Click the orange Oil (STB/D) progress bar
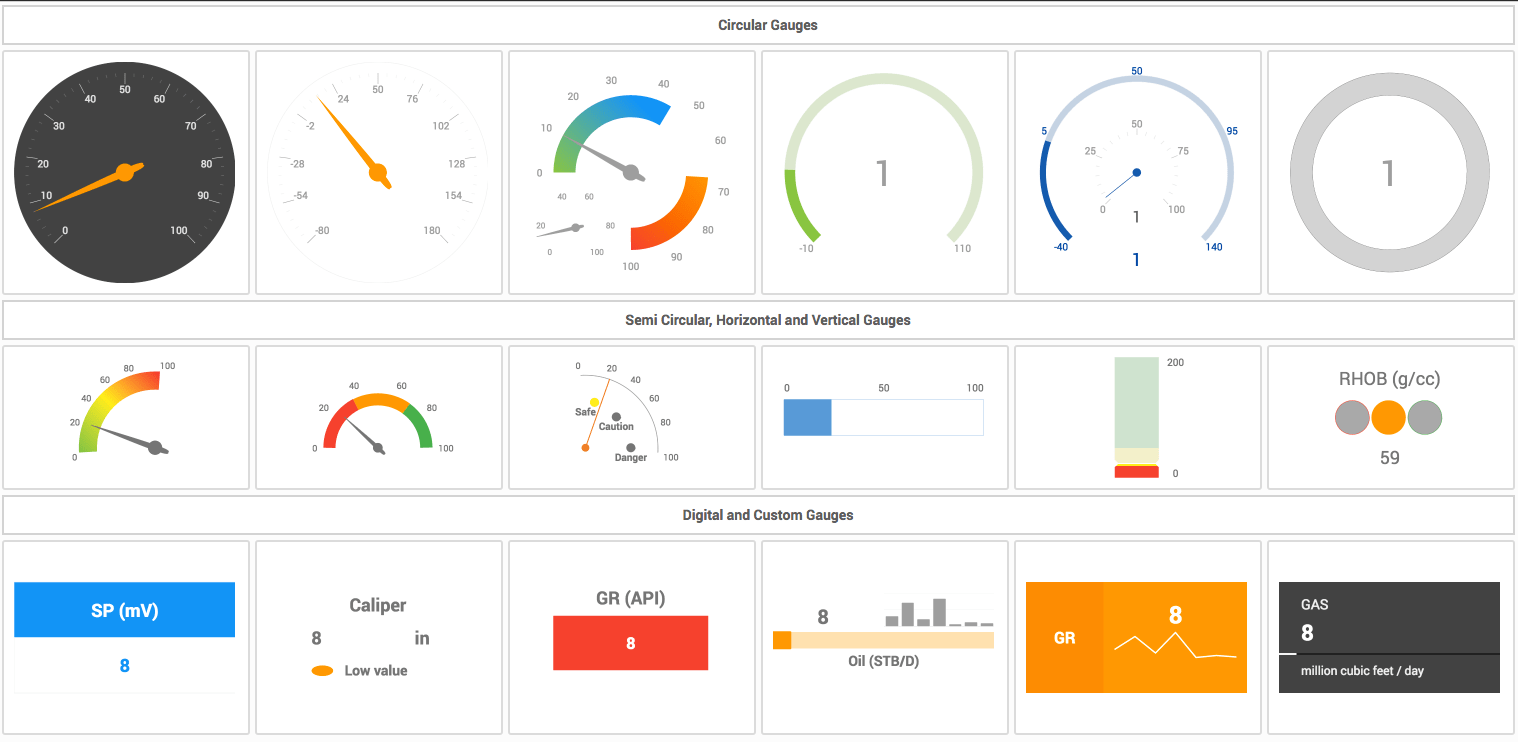1518x742 pixels. coord(884,640)
